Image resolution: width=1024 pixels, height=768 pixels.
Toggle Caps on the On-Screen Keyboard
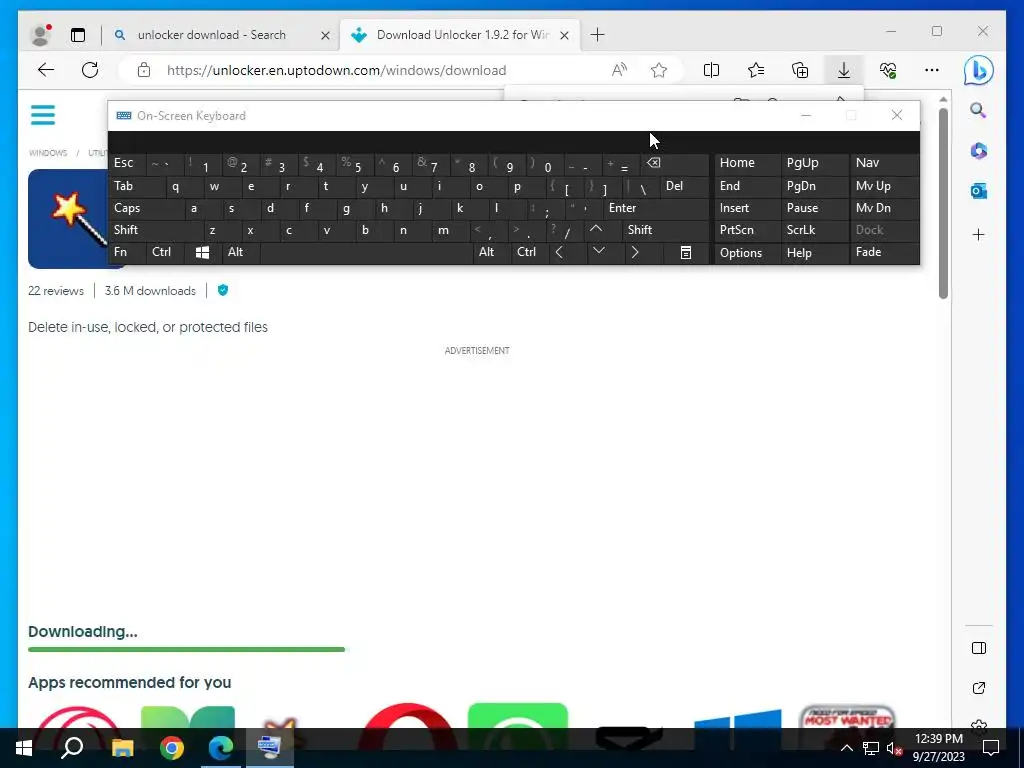click(x=146, y=208)
